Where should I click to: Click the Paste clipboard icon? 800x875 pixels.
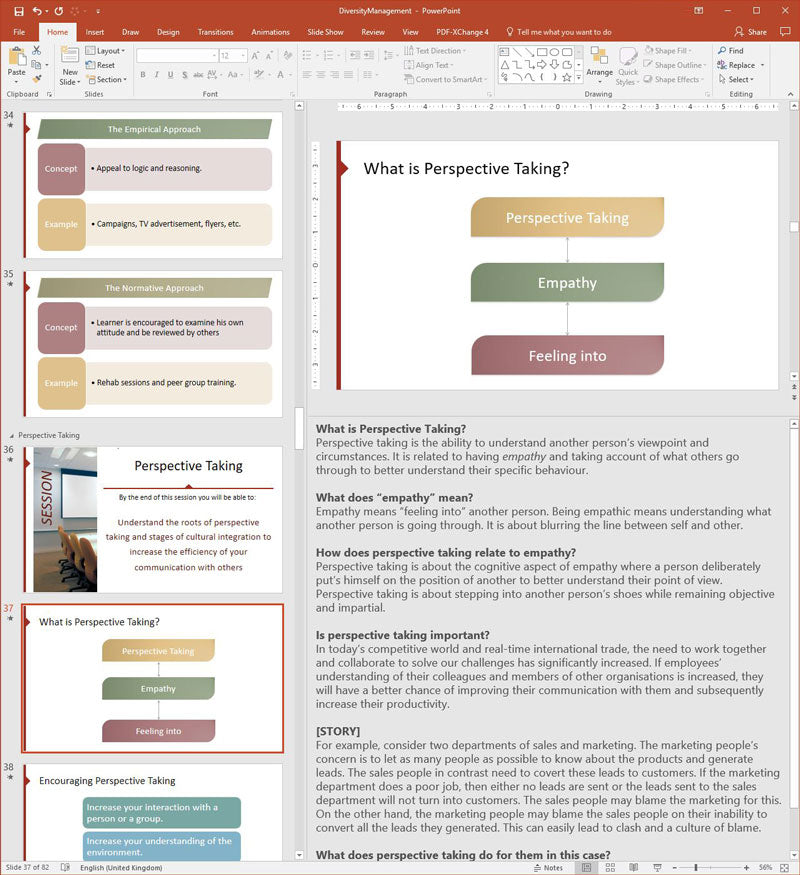17,57
